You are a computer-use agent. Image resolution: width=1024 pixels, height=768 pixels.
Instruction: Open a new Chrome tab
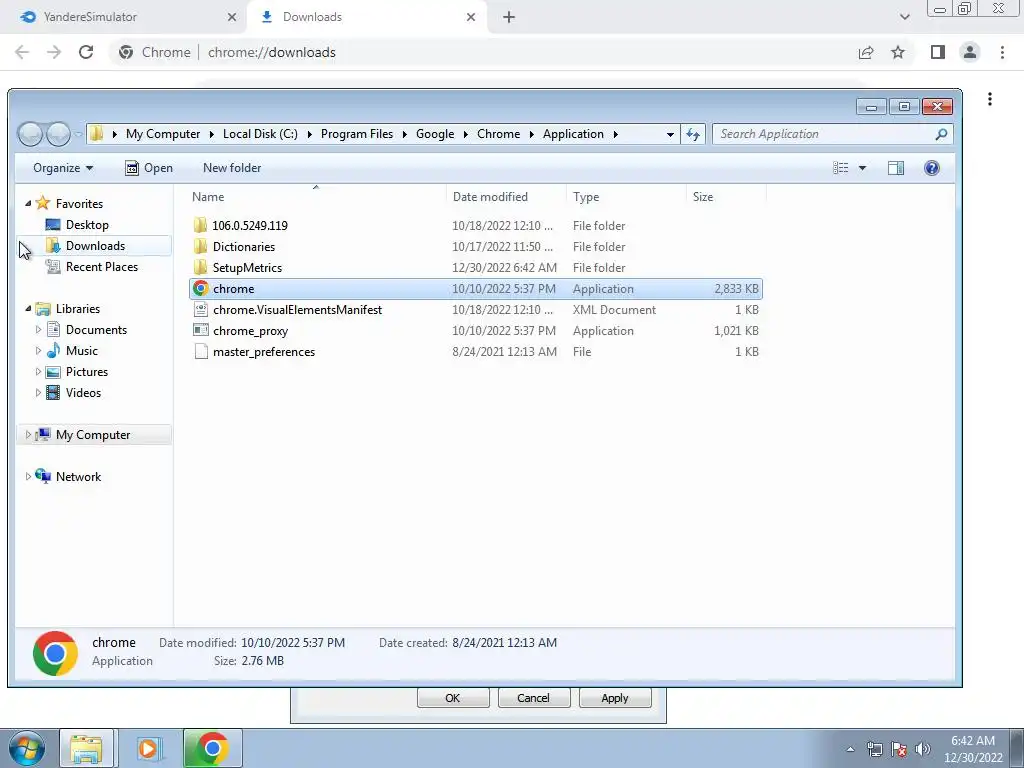click(509, 17)
